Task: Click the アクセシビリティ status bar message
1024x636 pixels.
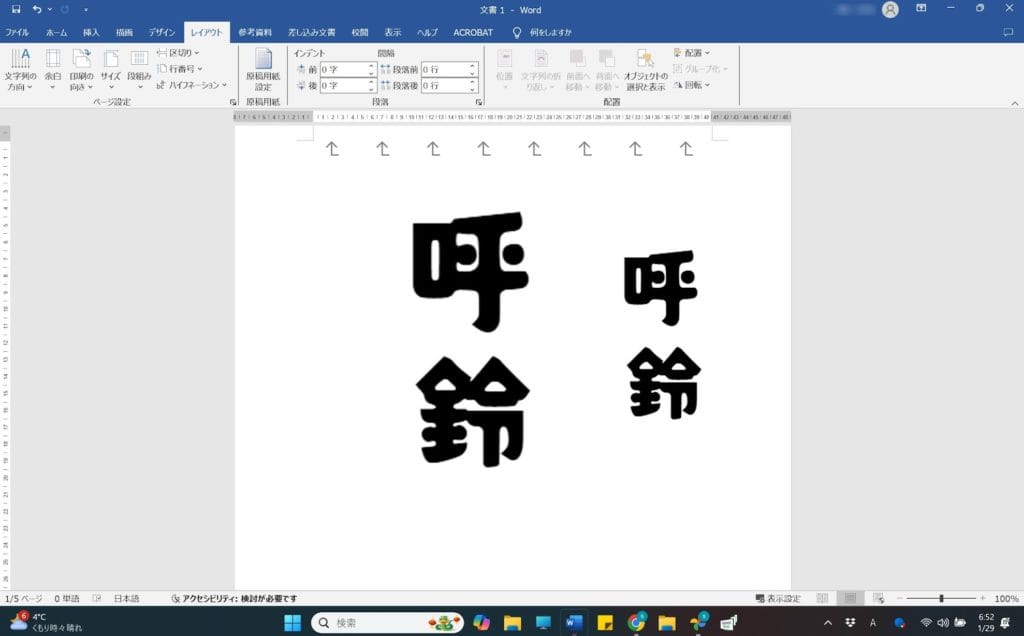Action: point(234,598)
